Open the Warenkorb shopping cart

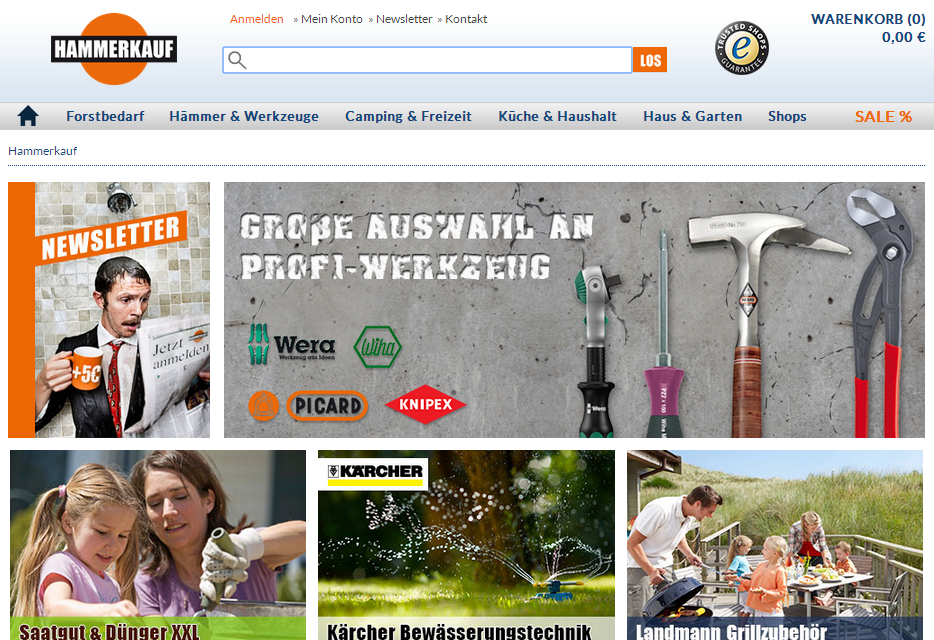868,19
